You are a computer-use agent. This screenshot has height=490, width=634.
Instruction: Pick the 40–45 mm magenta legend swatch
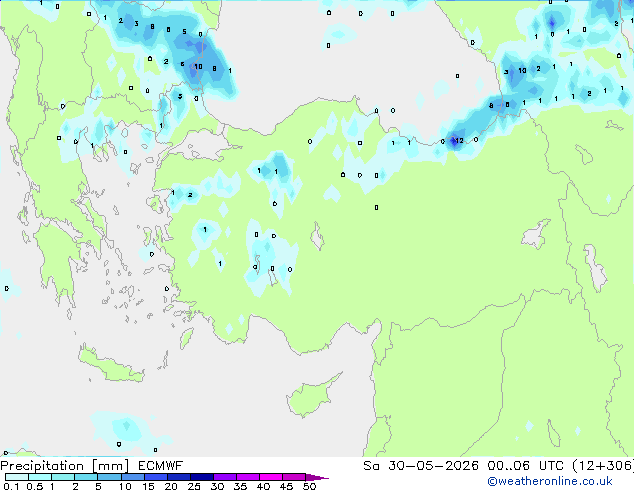point(271,477)
